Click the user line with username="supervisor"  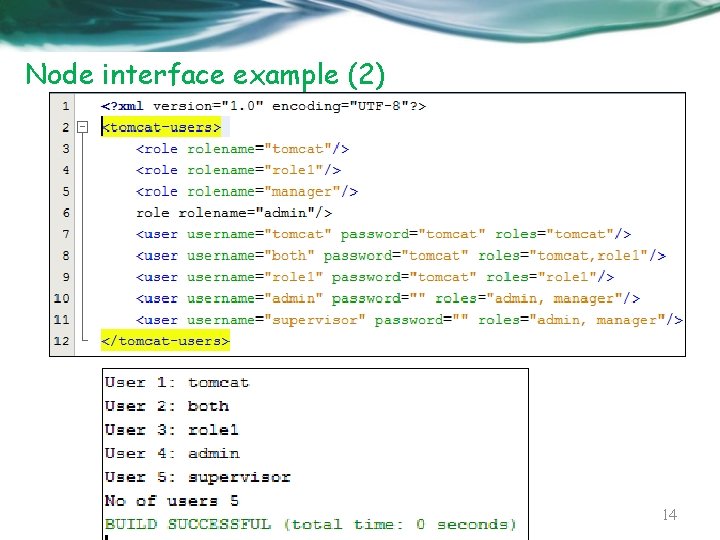pos(409,320)
